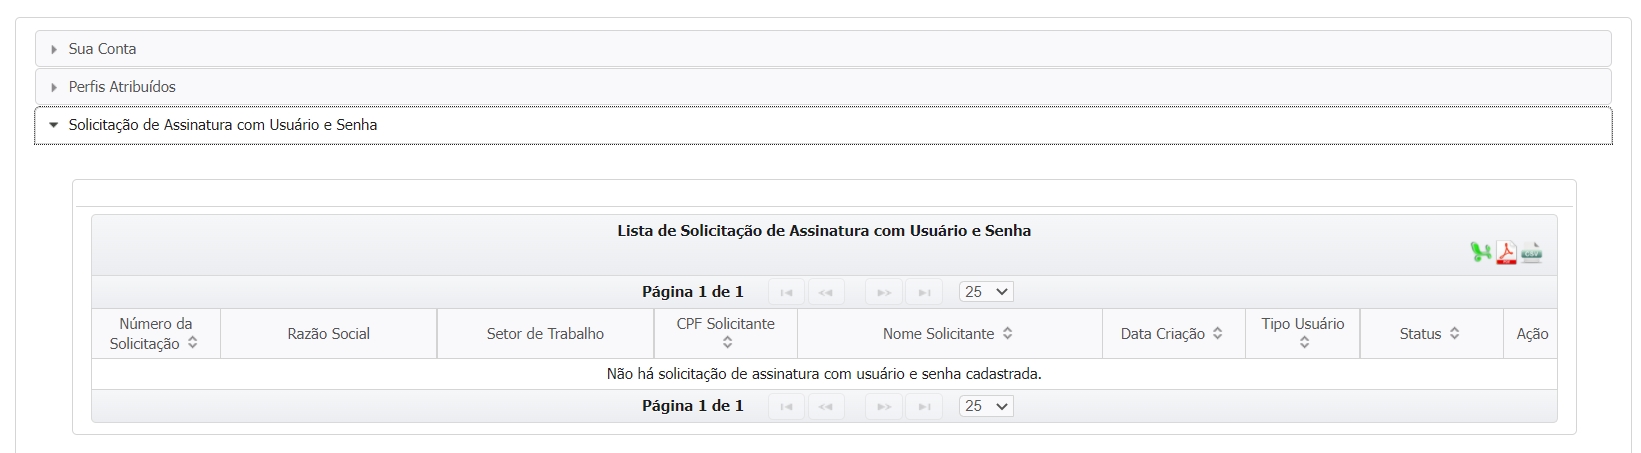The height and width of the screenshot is (453, 1641).
Task: Collapse Solicitação de Assinatura com Usuário e Senha
Action: tap(222, 125)
